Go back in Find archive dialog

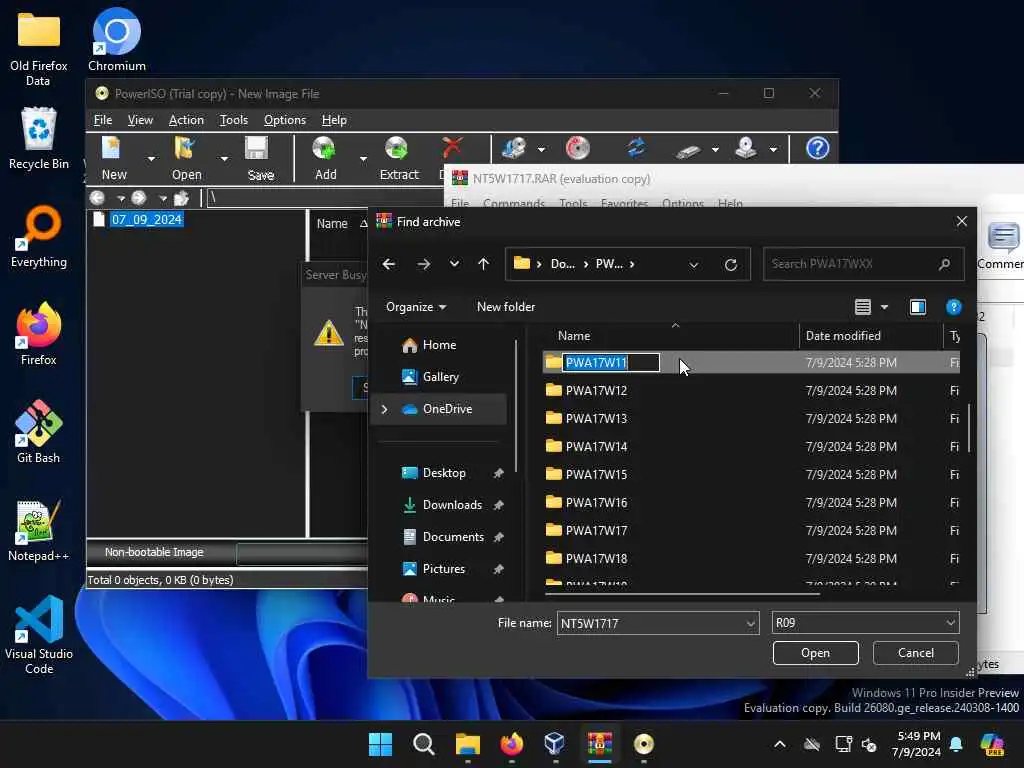click(x=389, y=264)
